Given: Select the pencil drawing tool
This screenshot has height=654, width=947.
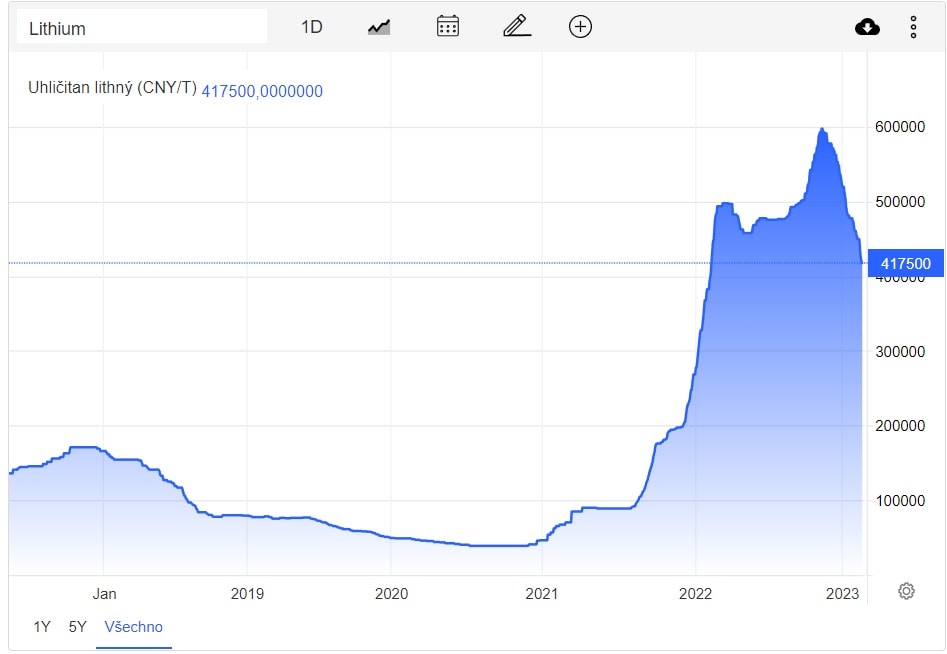Looking at the screenshot, I should click(x=516, y=27).
